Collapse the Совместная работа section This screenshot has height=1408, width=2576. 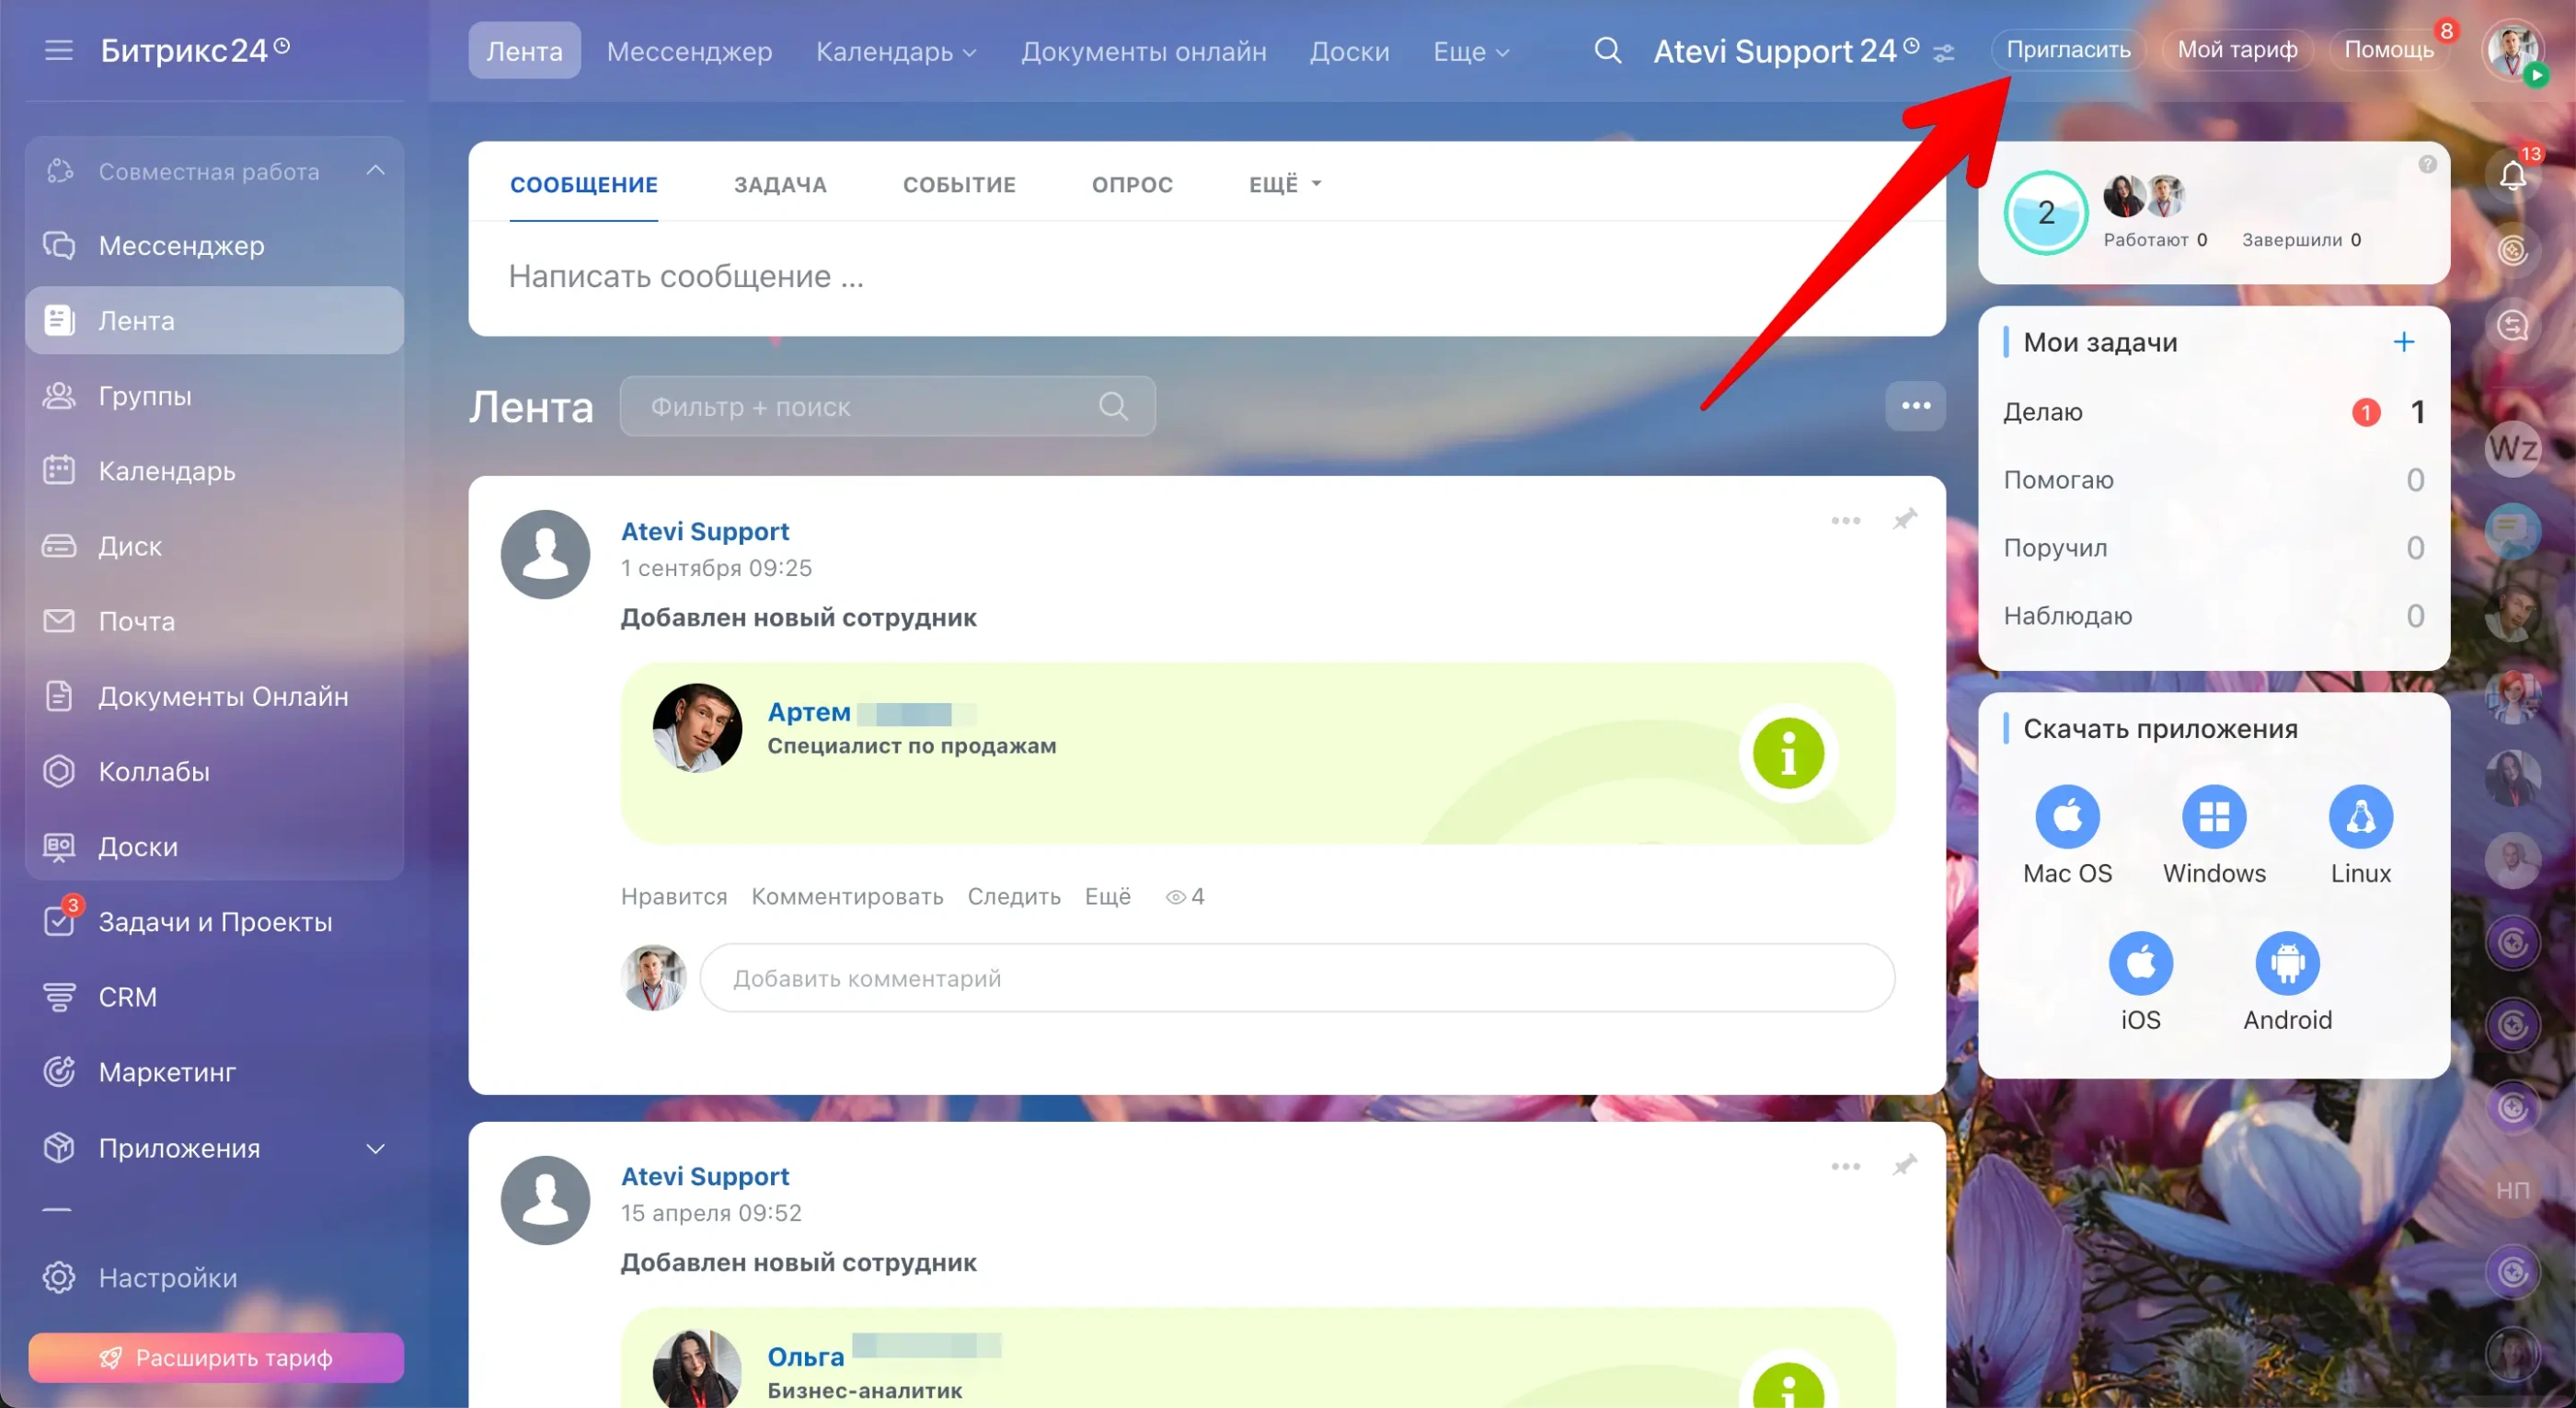click(x=375, y=171)
